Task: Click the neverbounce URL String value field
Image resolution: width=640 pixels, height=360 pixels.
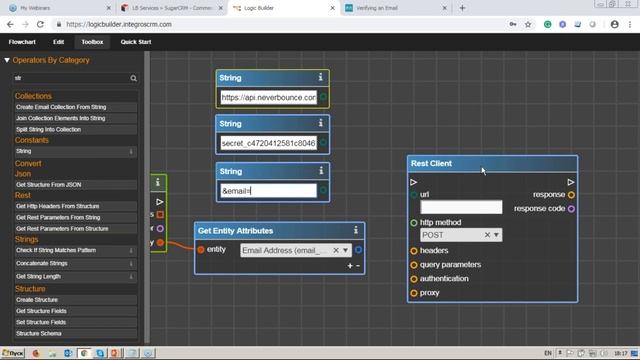Action: click(269, 97)
